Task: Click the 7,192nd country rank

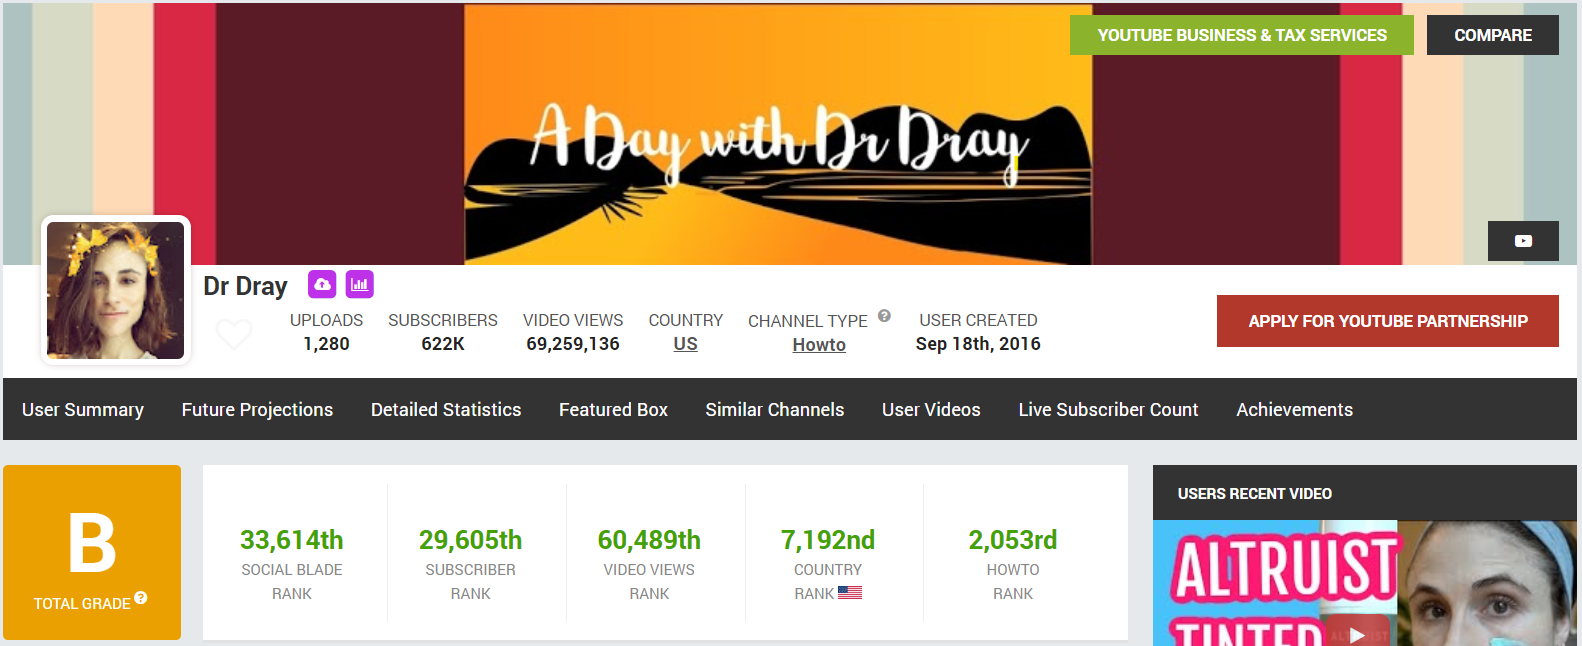Action: pyautogui.click(x=828, y=540)
